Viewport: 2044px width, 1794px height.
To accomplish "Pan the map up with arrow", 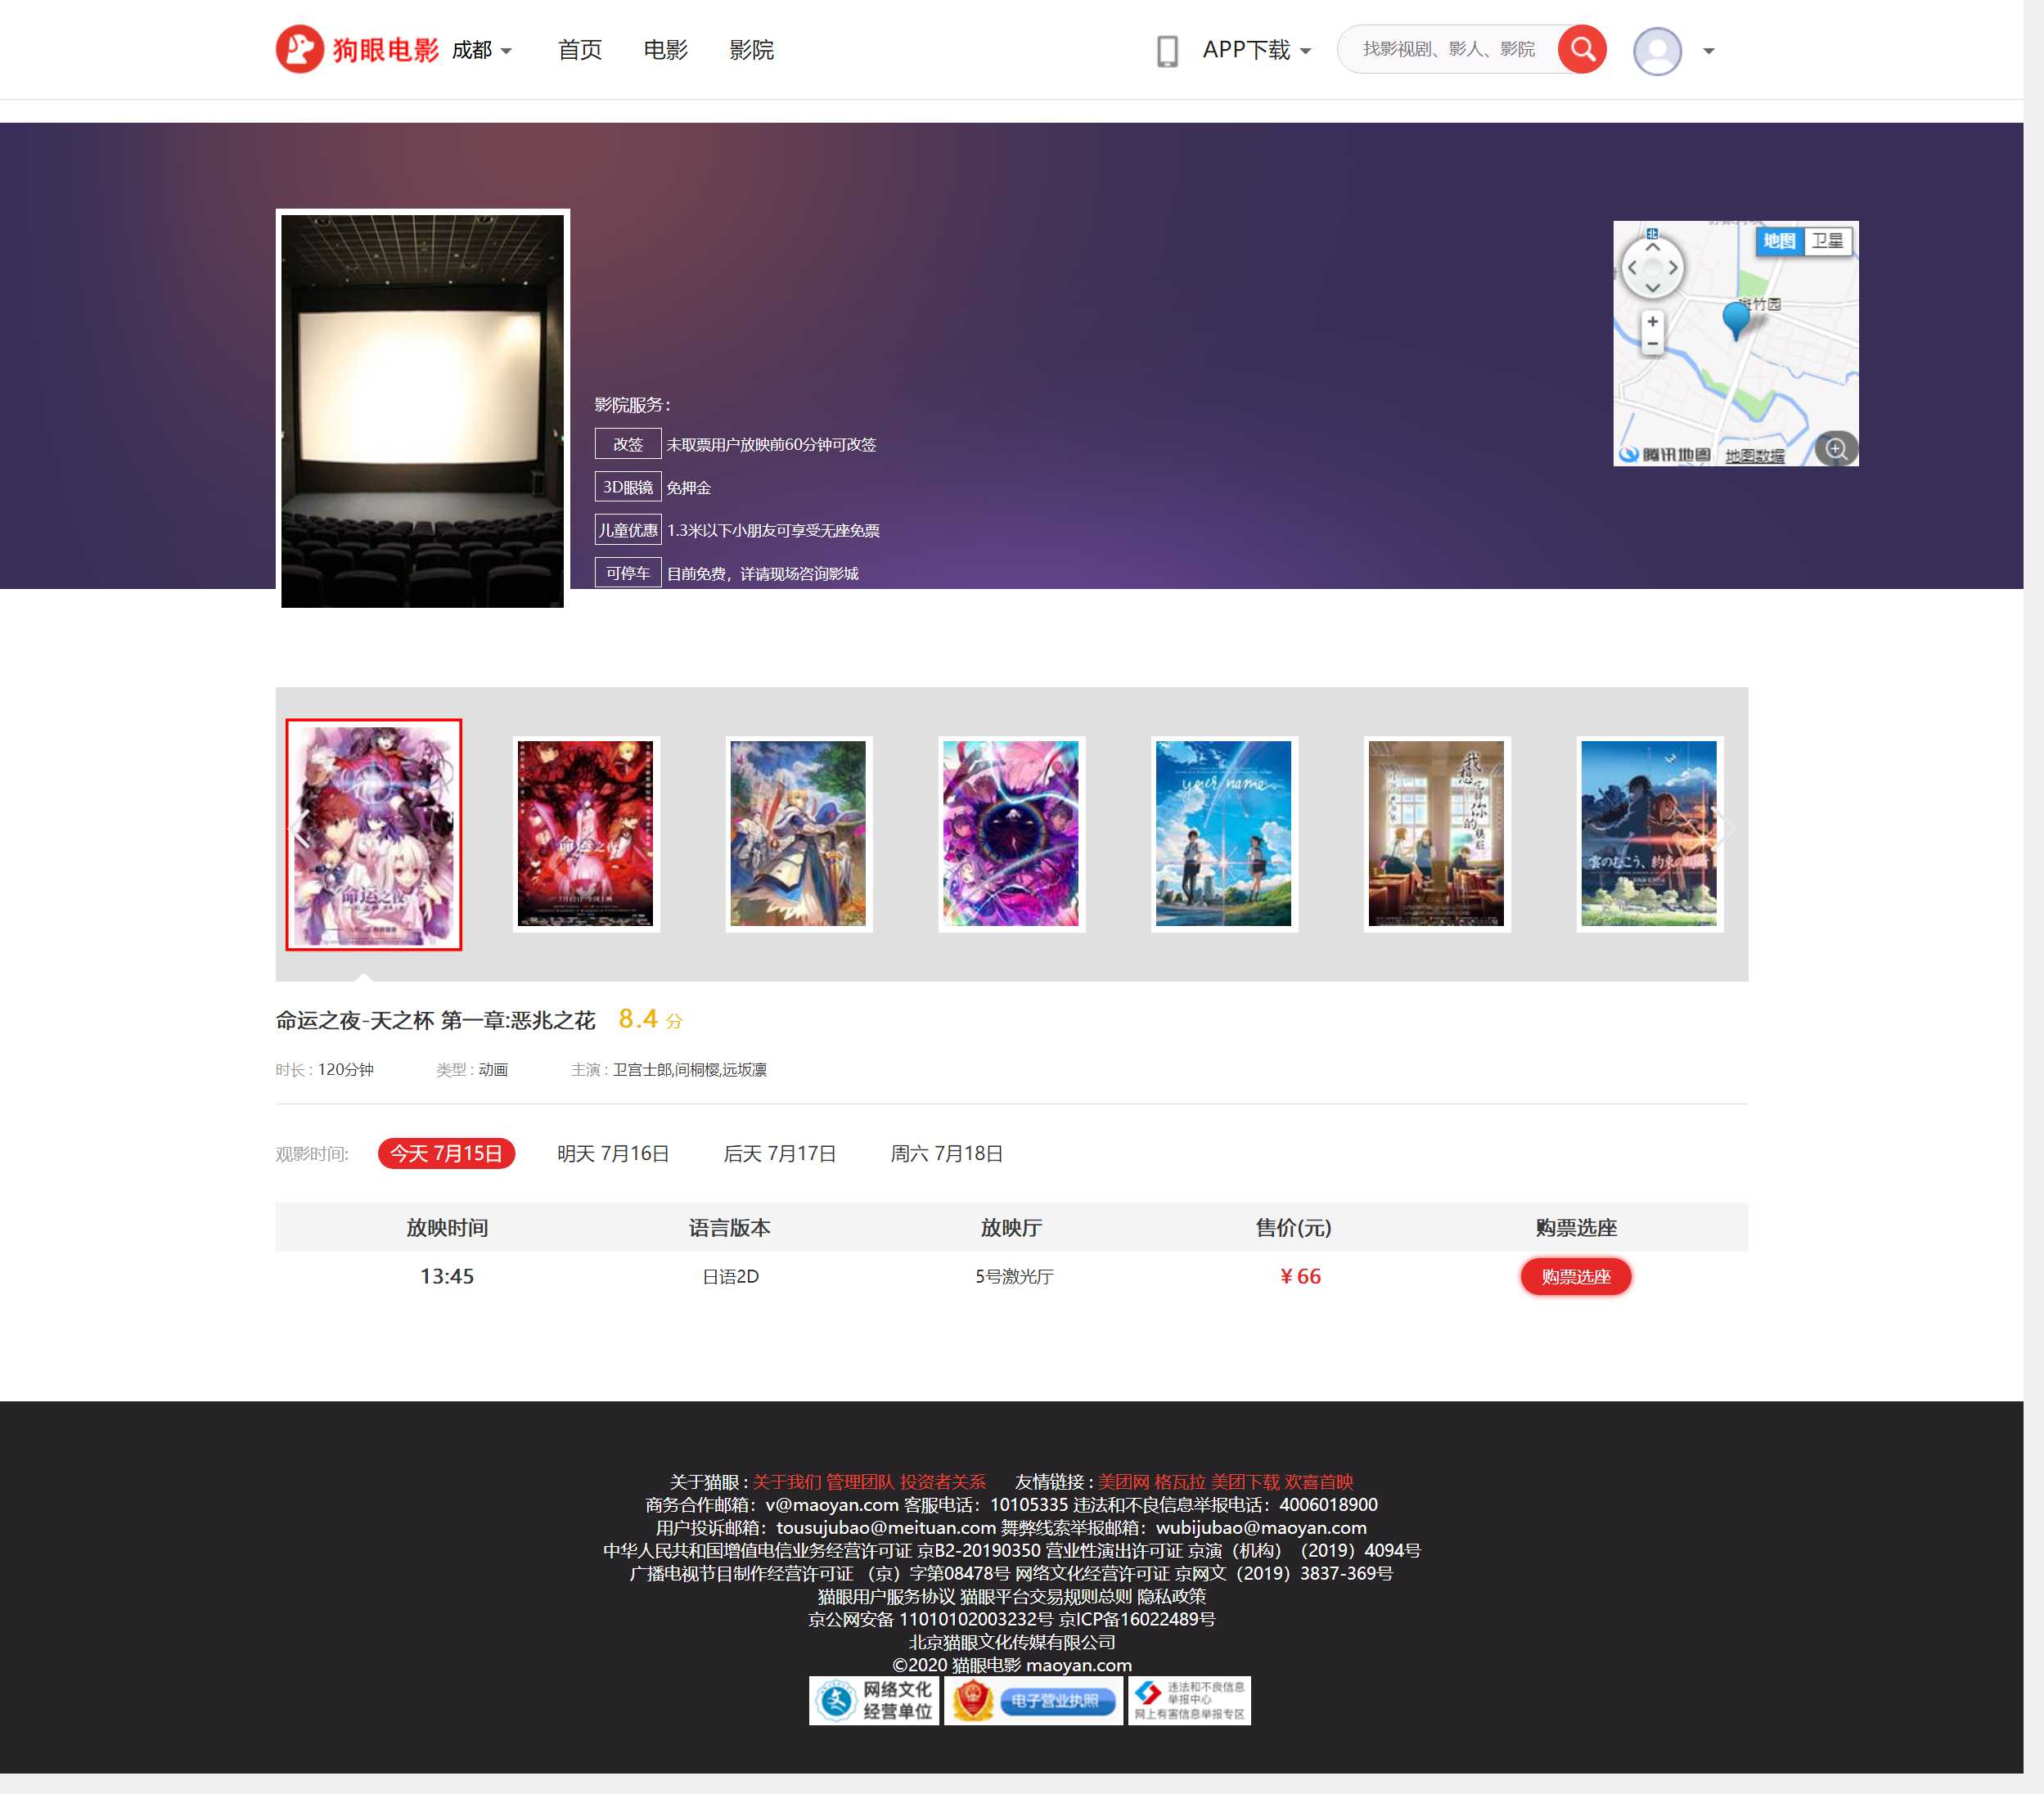I will 1652,247.
